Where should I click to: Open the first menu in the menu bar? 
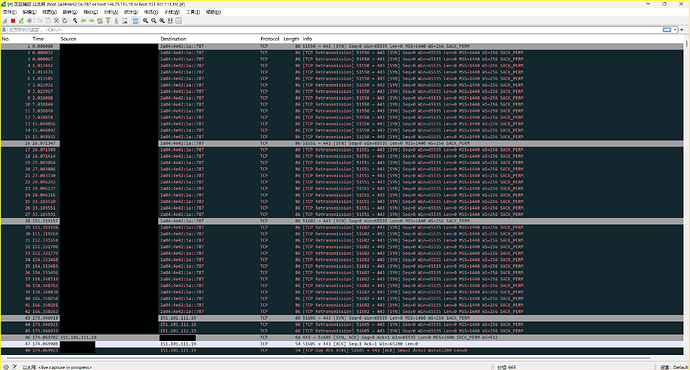10,12
